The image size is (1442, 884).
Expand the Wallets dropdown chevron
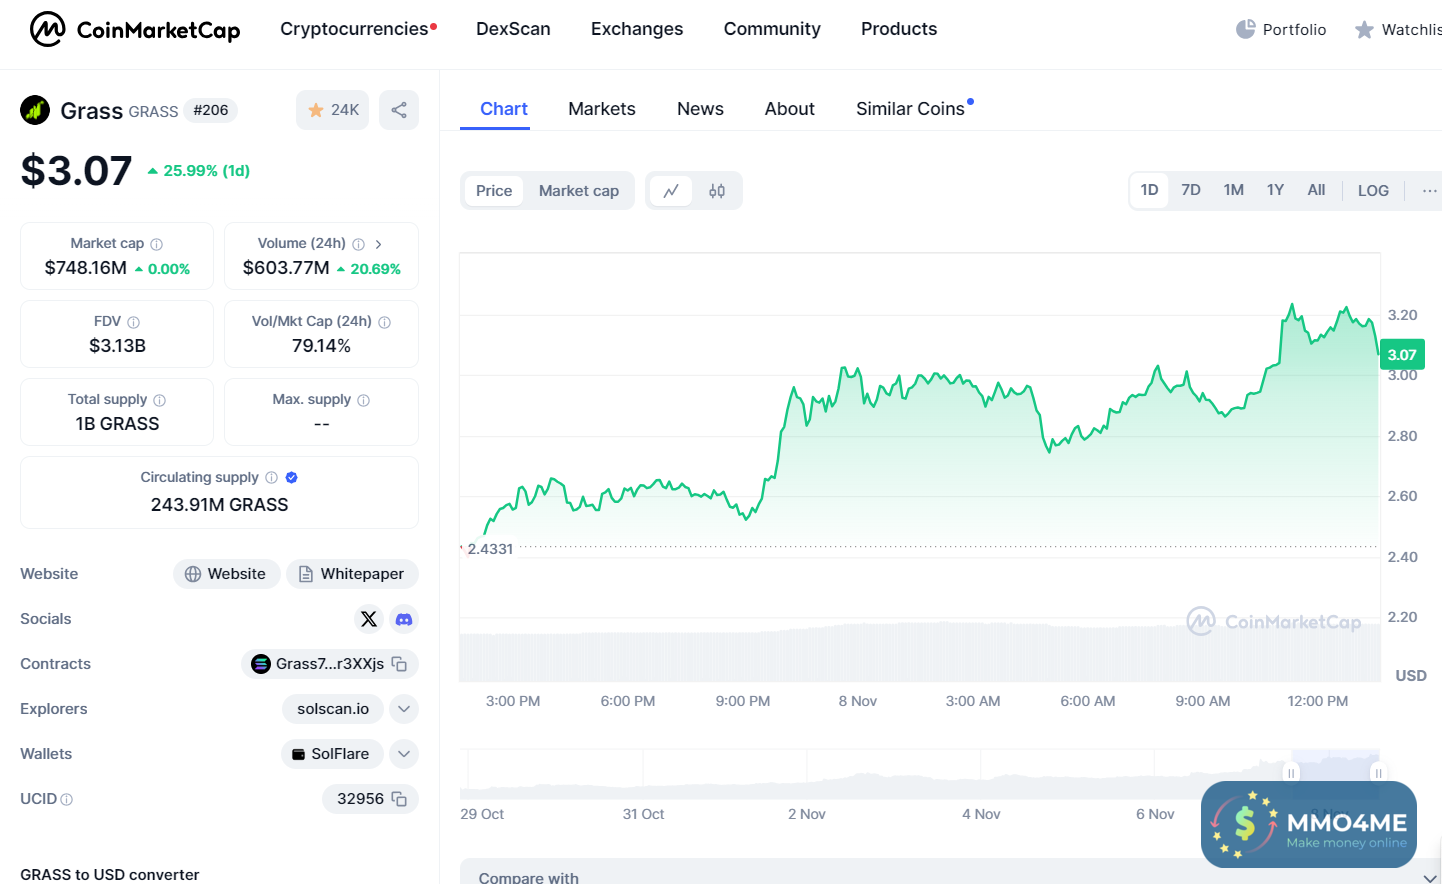pos(404,754)
